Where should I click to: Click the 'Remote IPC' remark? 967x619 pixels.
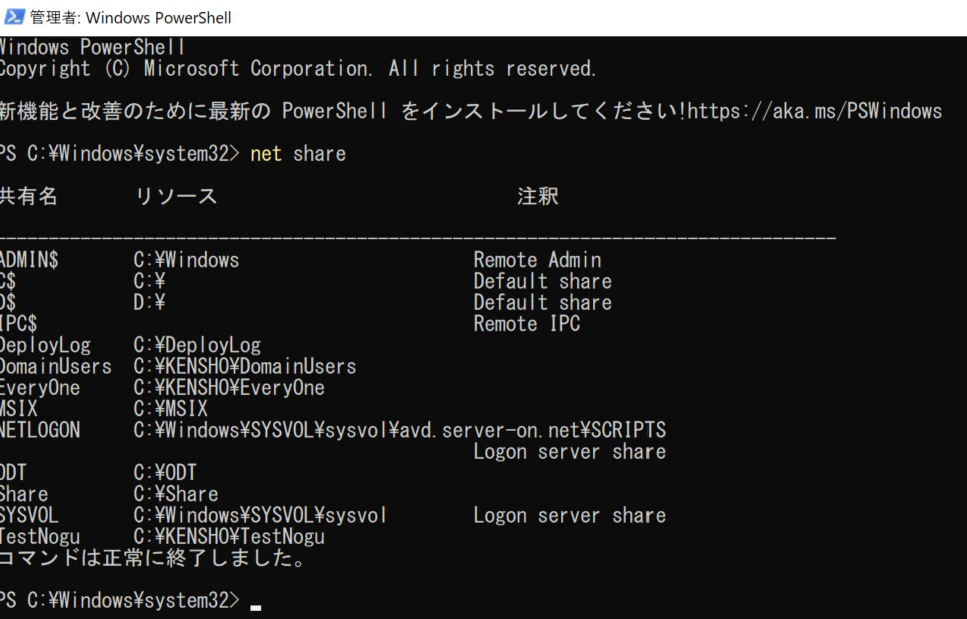click(x=527, y=324)
